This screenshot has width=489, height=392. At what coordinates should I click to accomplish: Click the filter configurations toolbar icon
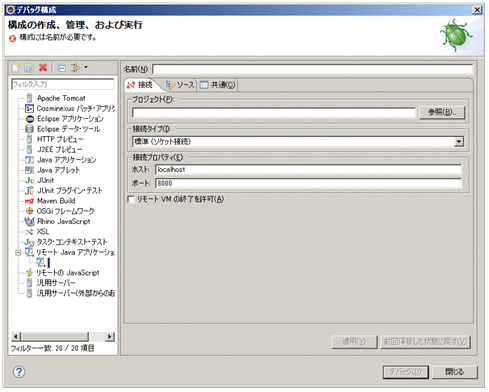click(76, 68)
